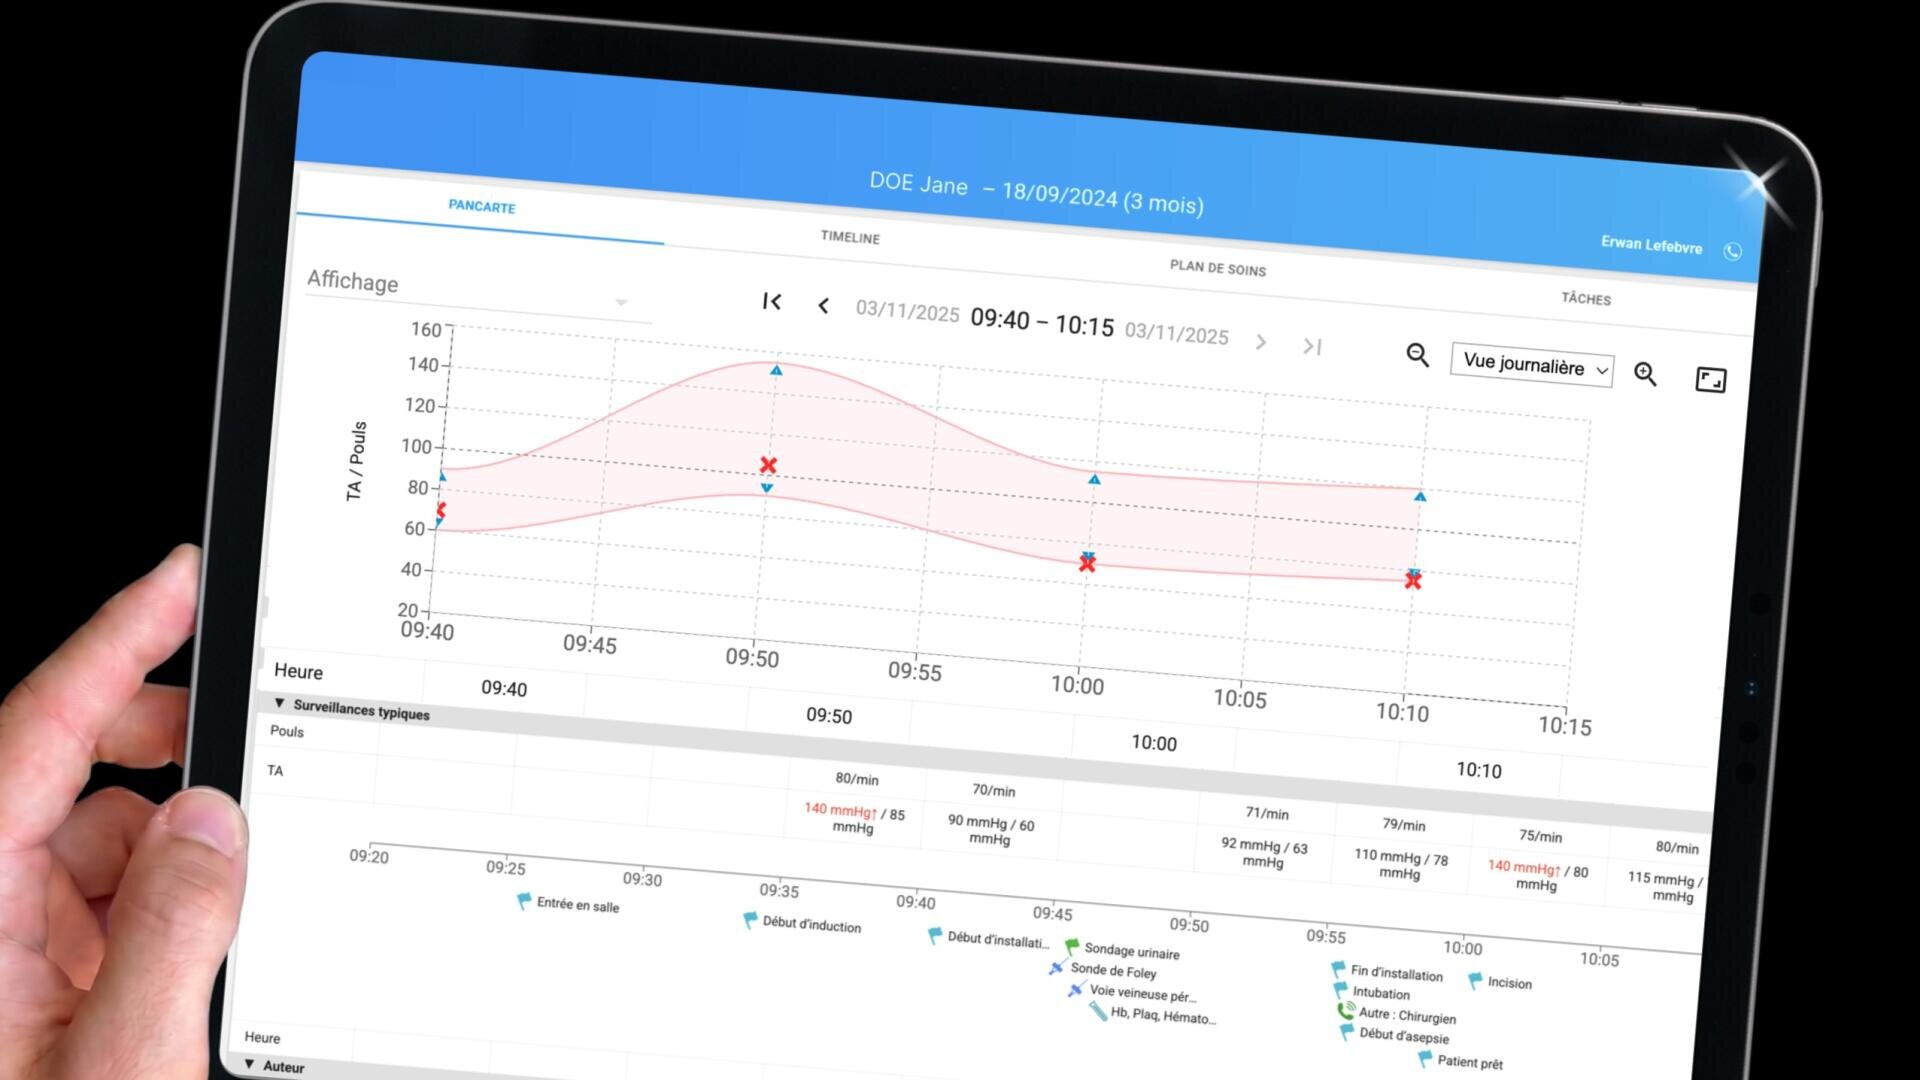
Task: Select the 75/min pulse value
Action: click(1540, 836)
